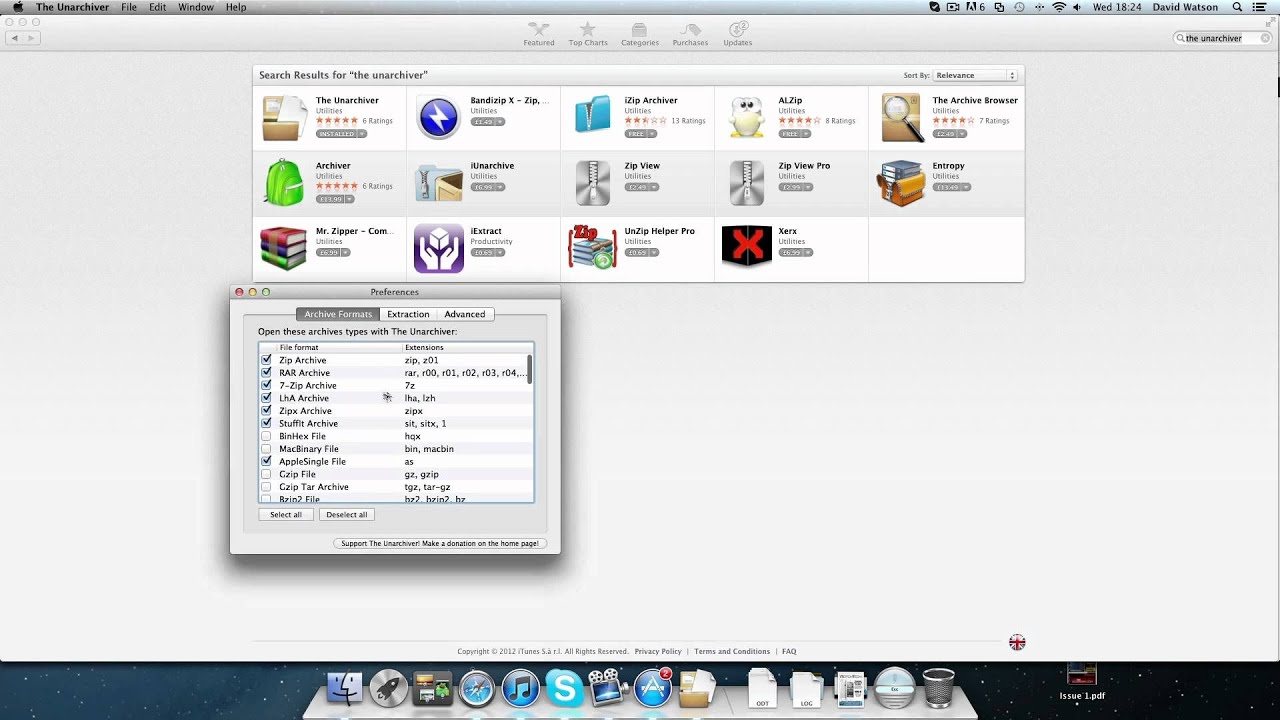Expand The Unarchiver INSTALLED button arrow
Image resolution: width=1280 pixels, height=720 pixels.
point(362,134)
